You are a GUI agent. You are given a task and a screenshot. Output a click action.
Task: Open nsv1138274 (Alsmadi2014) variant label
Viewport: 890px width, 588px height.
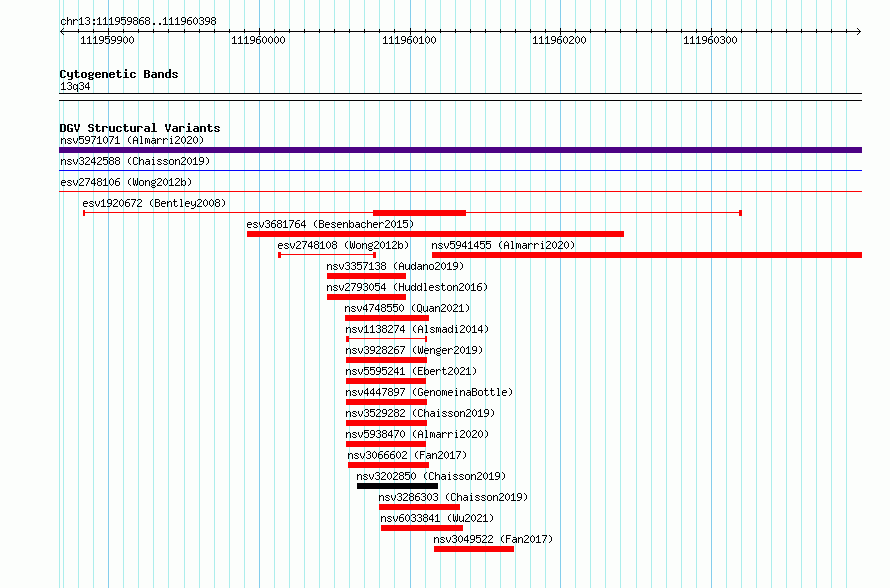click(417, 329)
